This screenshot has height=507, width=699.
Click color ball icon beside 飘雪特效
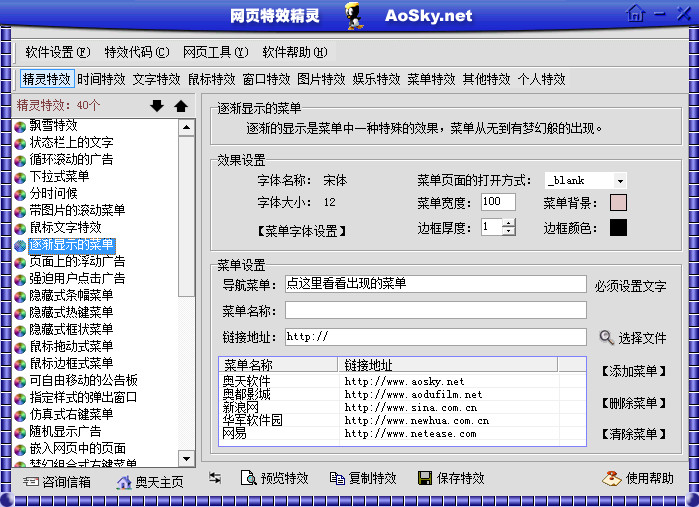(x=20, y=127)
